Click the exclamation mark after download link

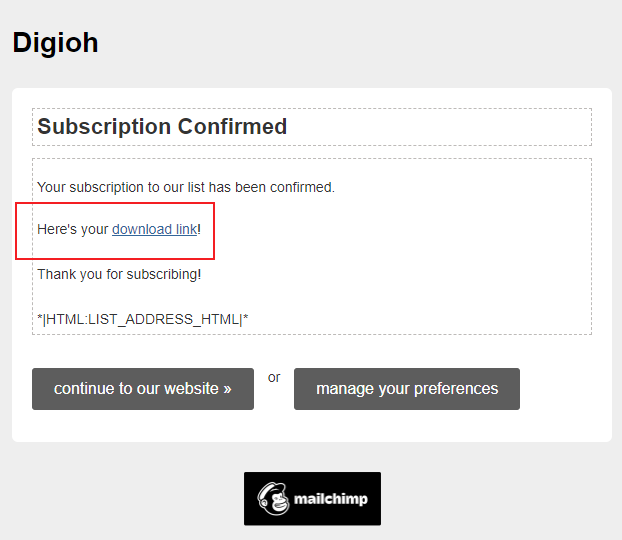[200, 229]
